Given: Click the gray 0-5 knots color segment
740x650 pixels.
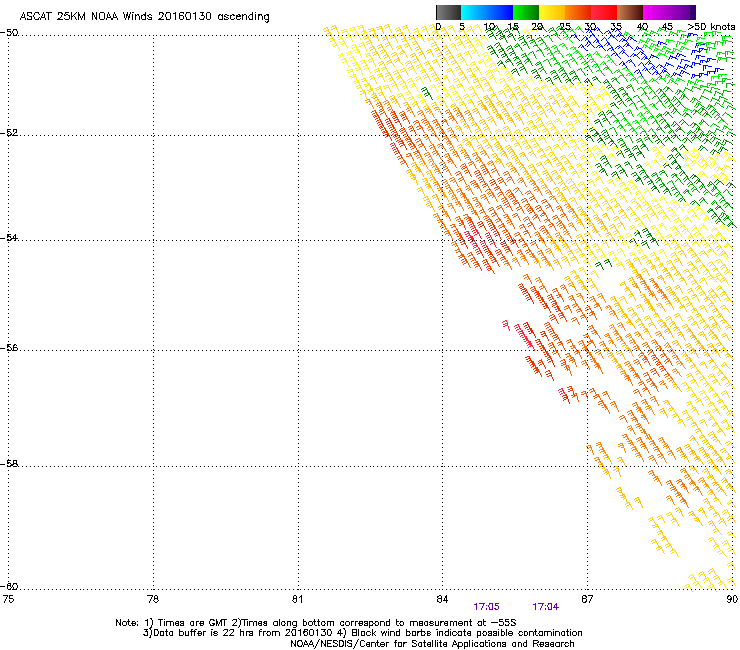Looking at the screenshot, I should (x=448, y=12).
